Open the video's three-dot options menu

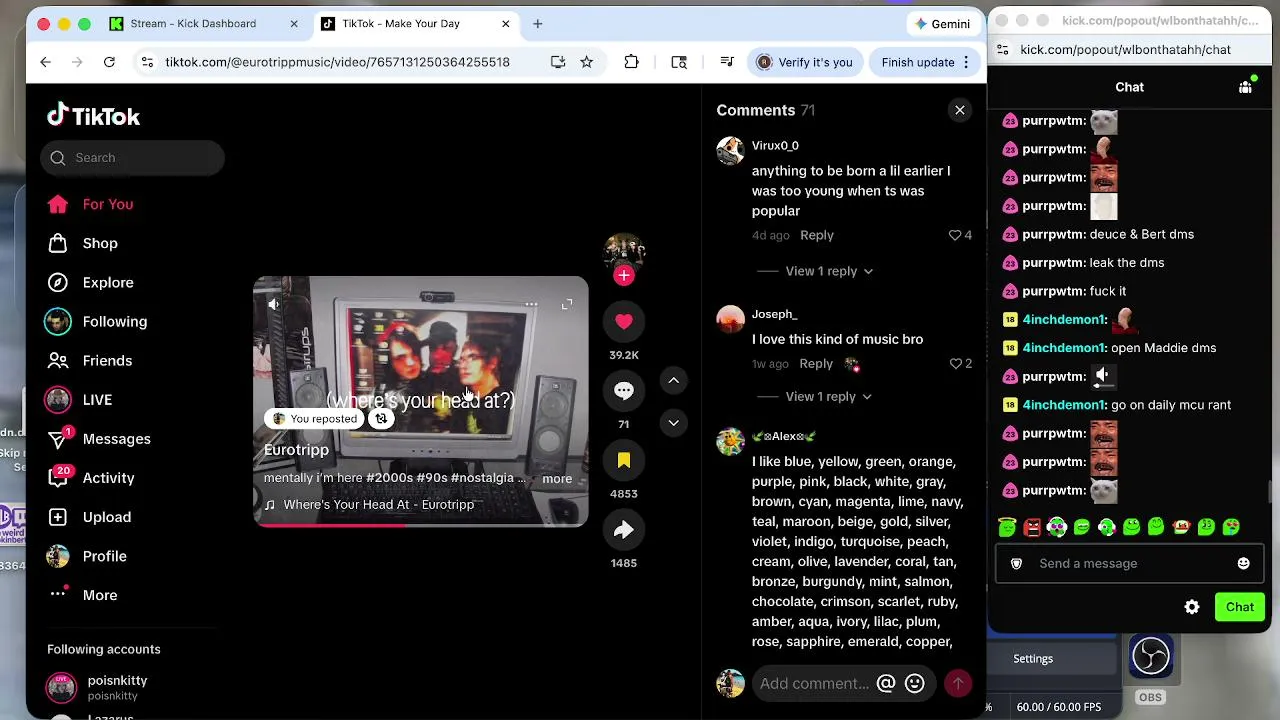pyautogui.click(x=531, y=304)
